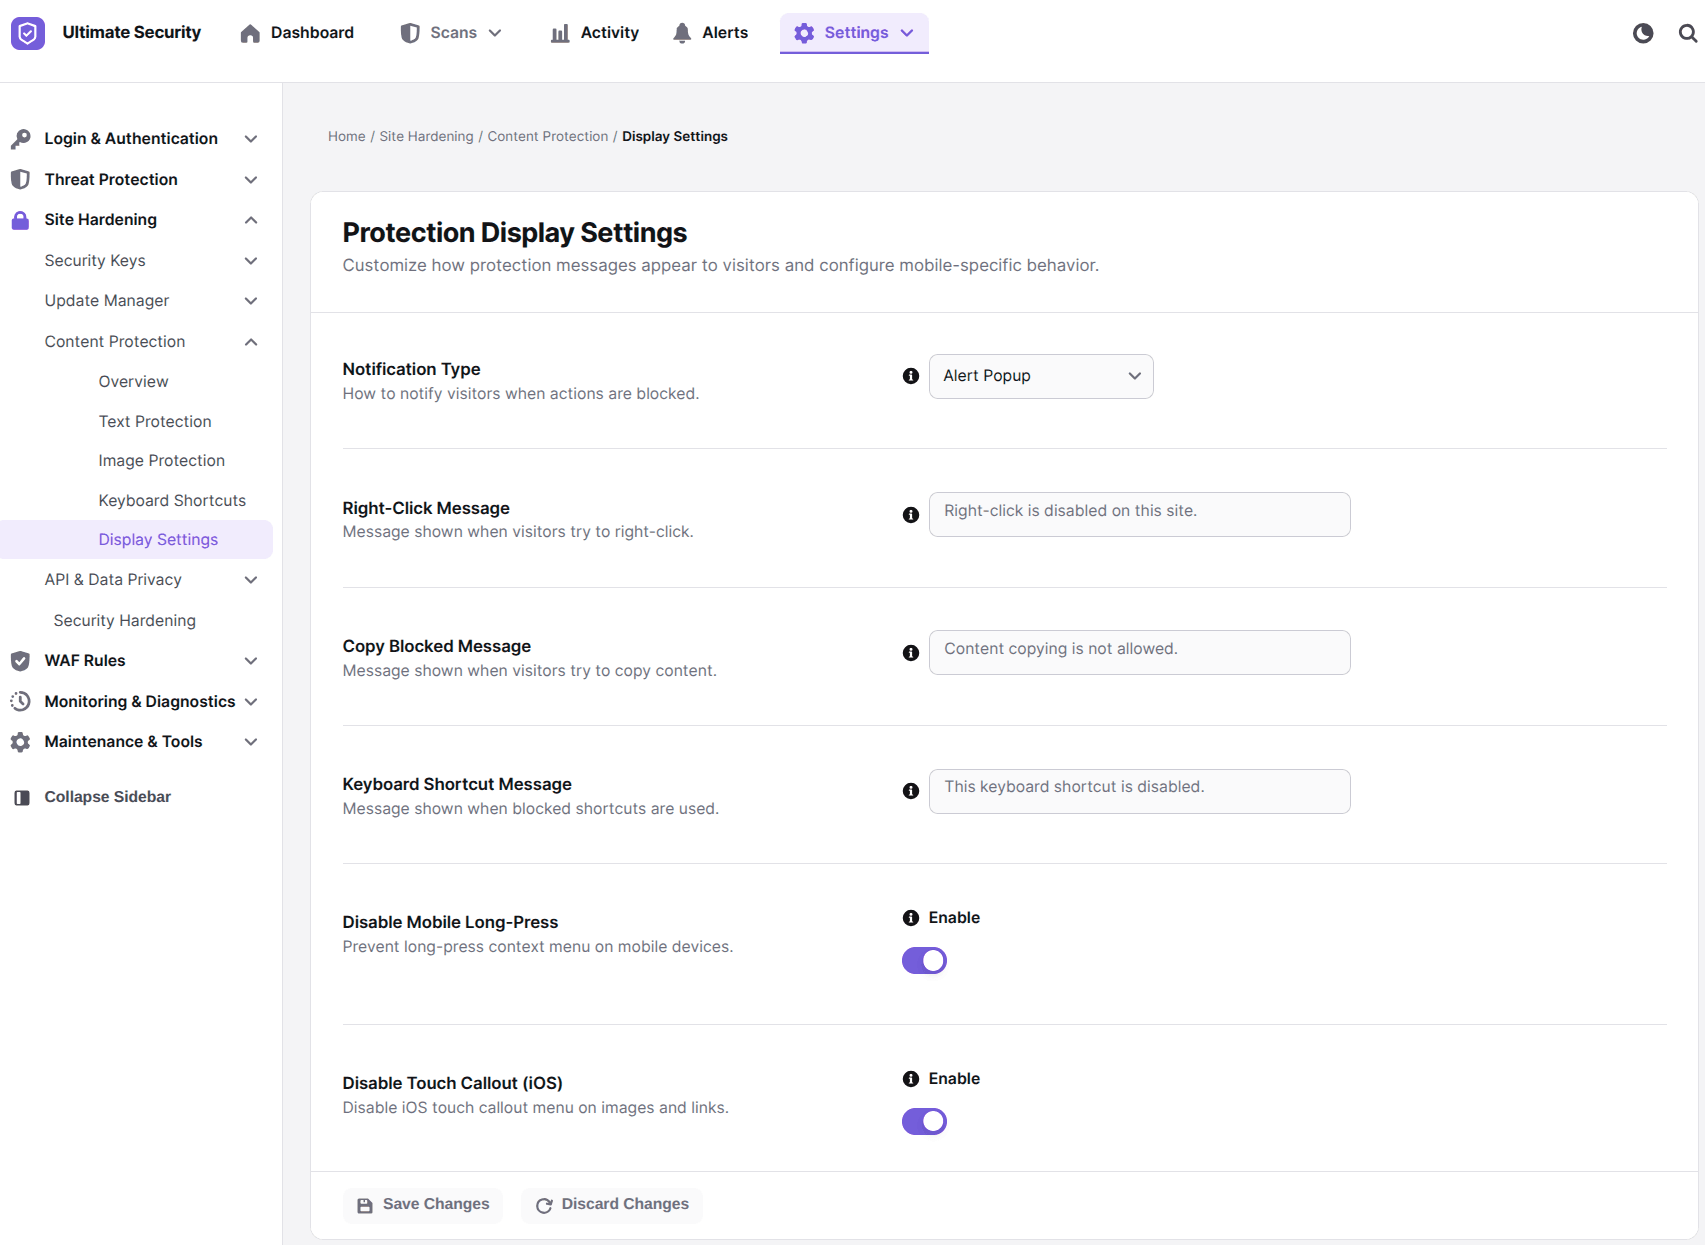Viewport: 1705px width, 1245px height.
Task: Expand Update Manager submenu chevron
Action: click(251, 301)
